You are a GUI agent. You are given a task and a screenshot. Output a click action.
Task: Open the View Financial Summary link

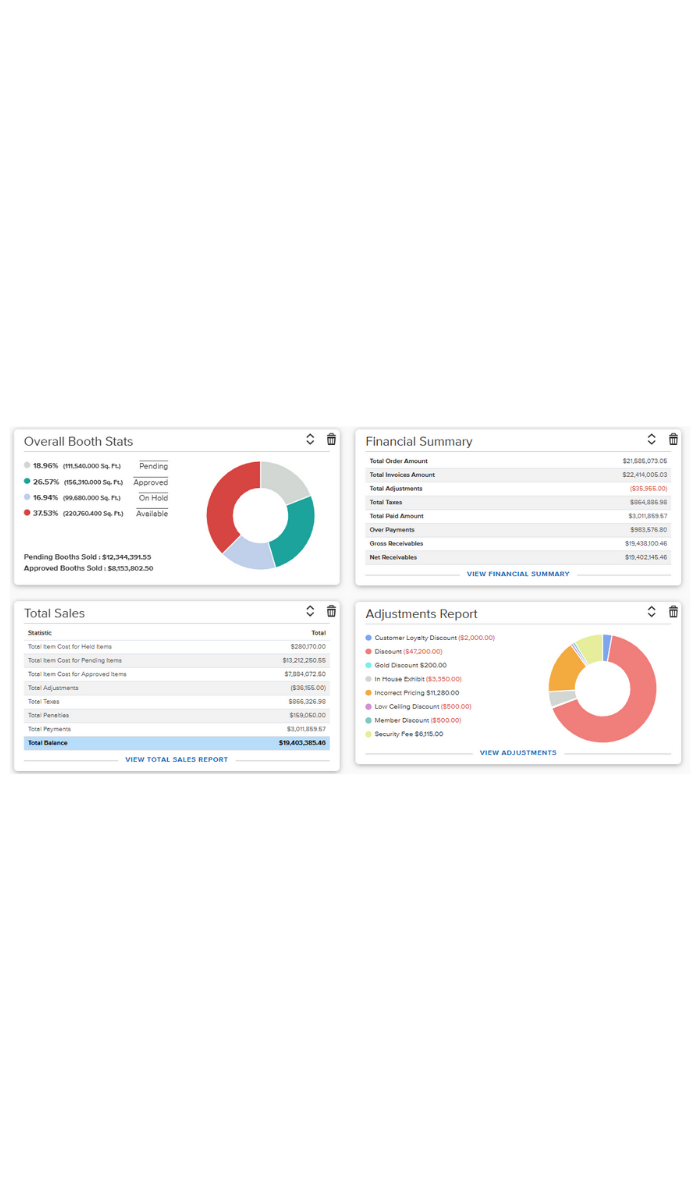[518, 574]
